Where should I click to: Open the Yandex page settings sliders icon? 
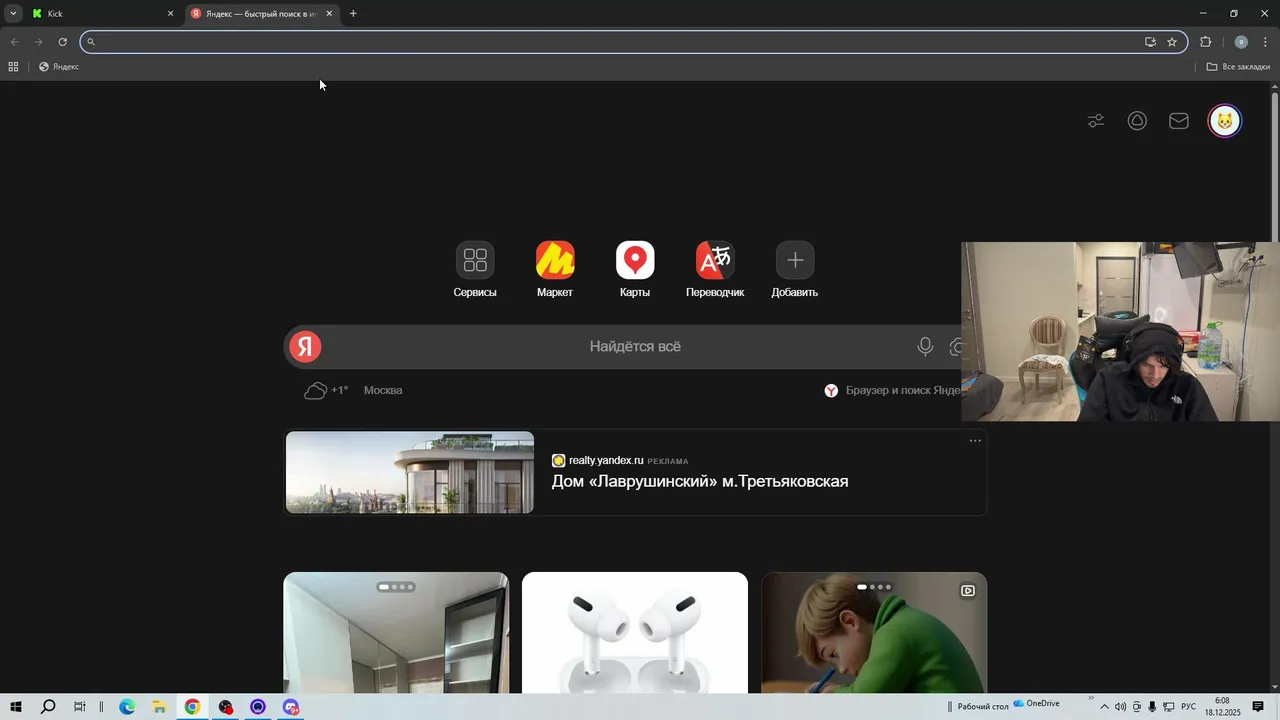tap(1096, 121)
